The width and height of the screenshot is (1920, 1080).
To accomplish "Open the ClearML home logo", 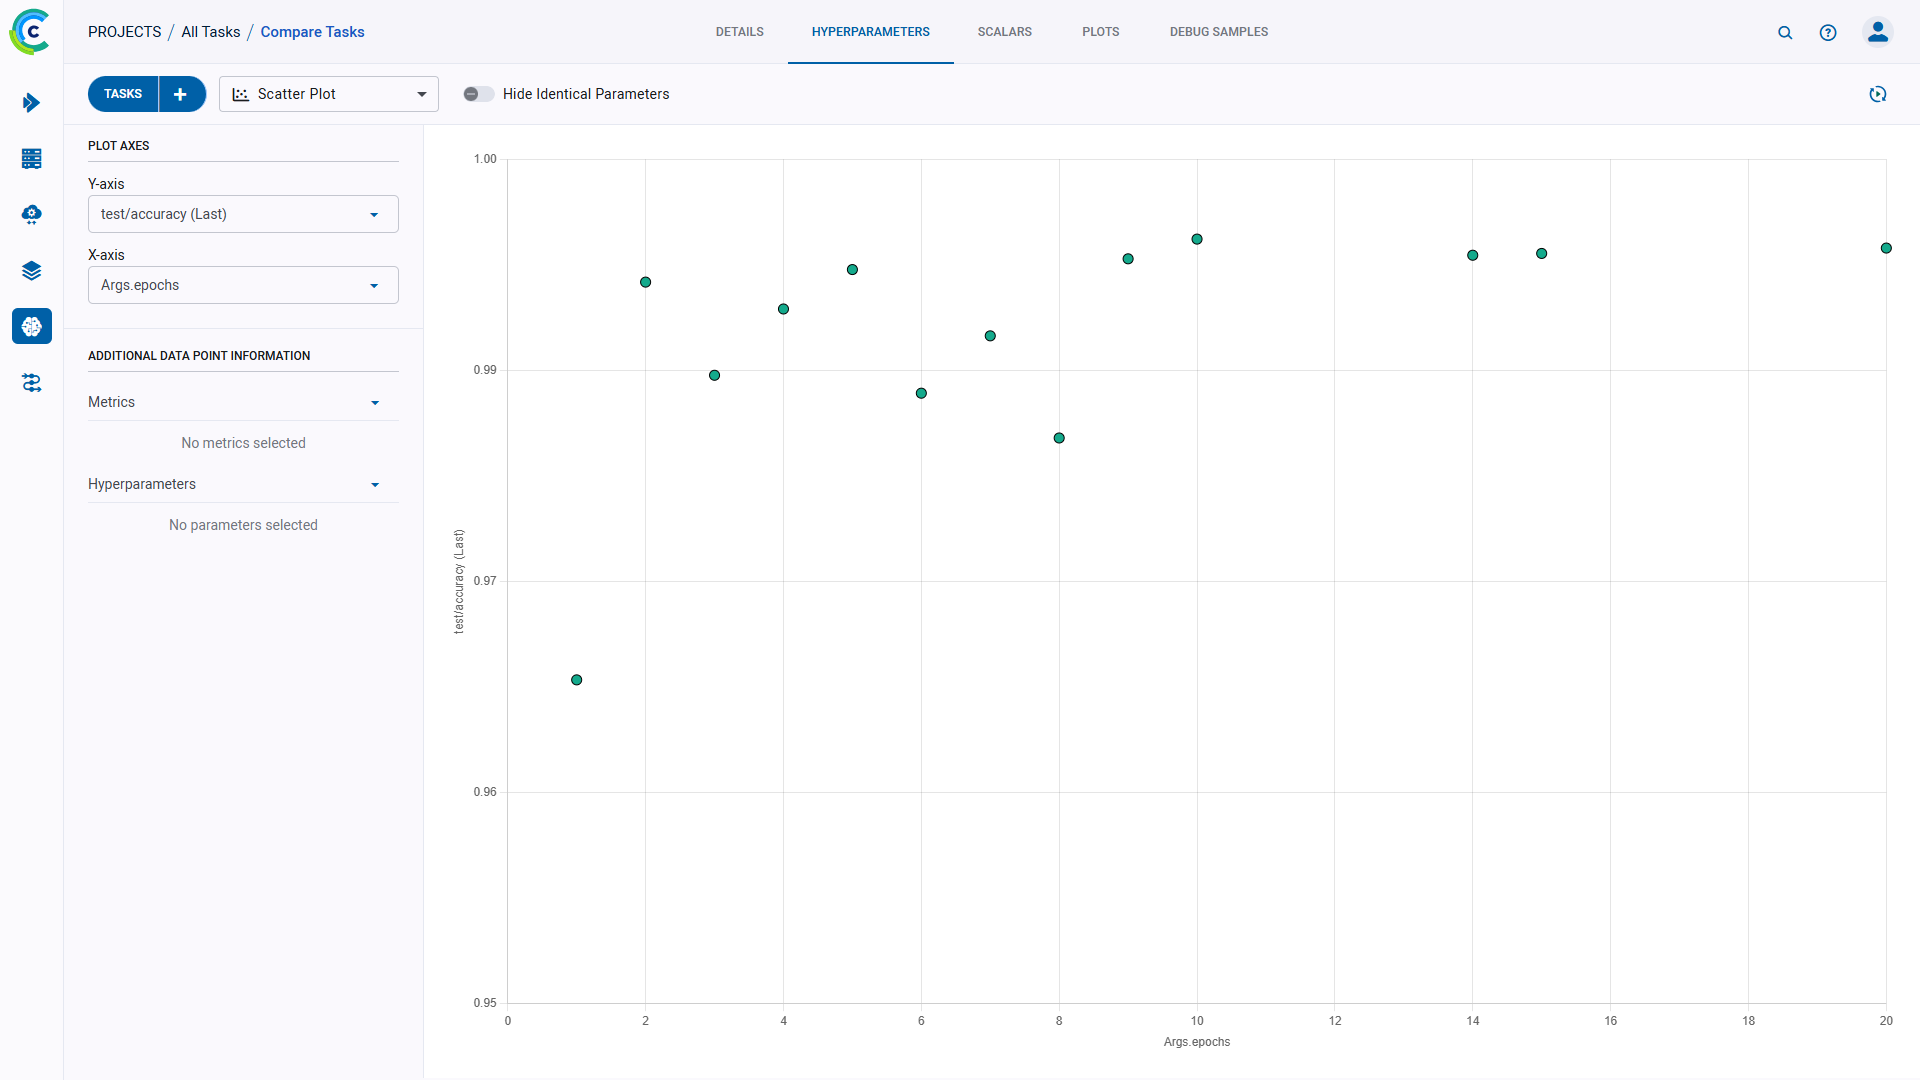I will tap(30, 31).
